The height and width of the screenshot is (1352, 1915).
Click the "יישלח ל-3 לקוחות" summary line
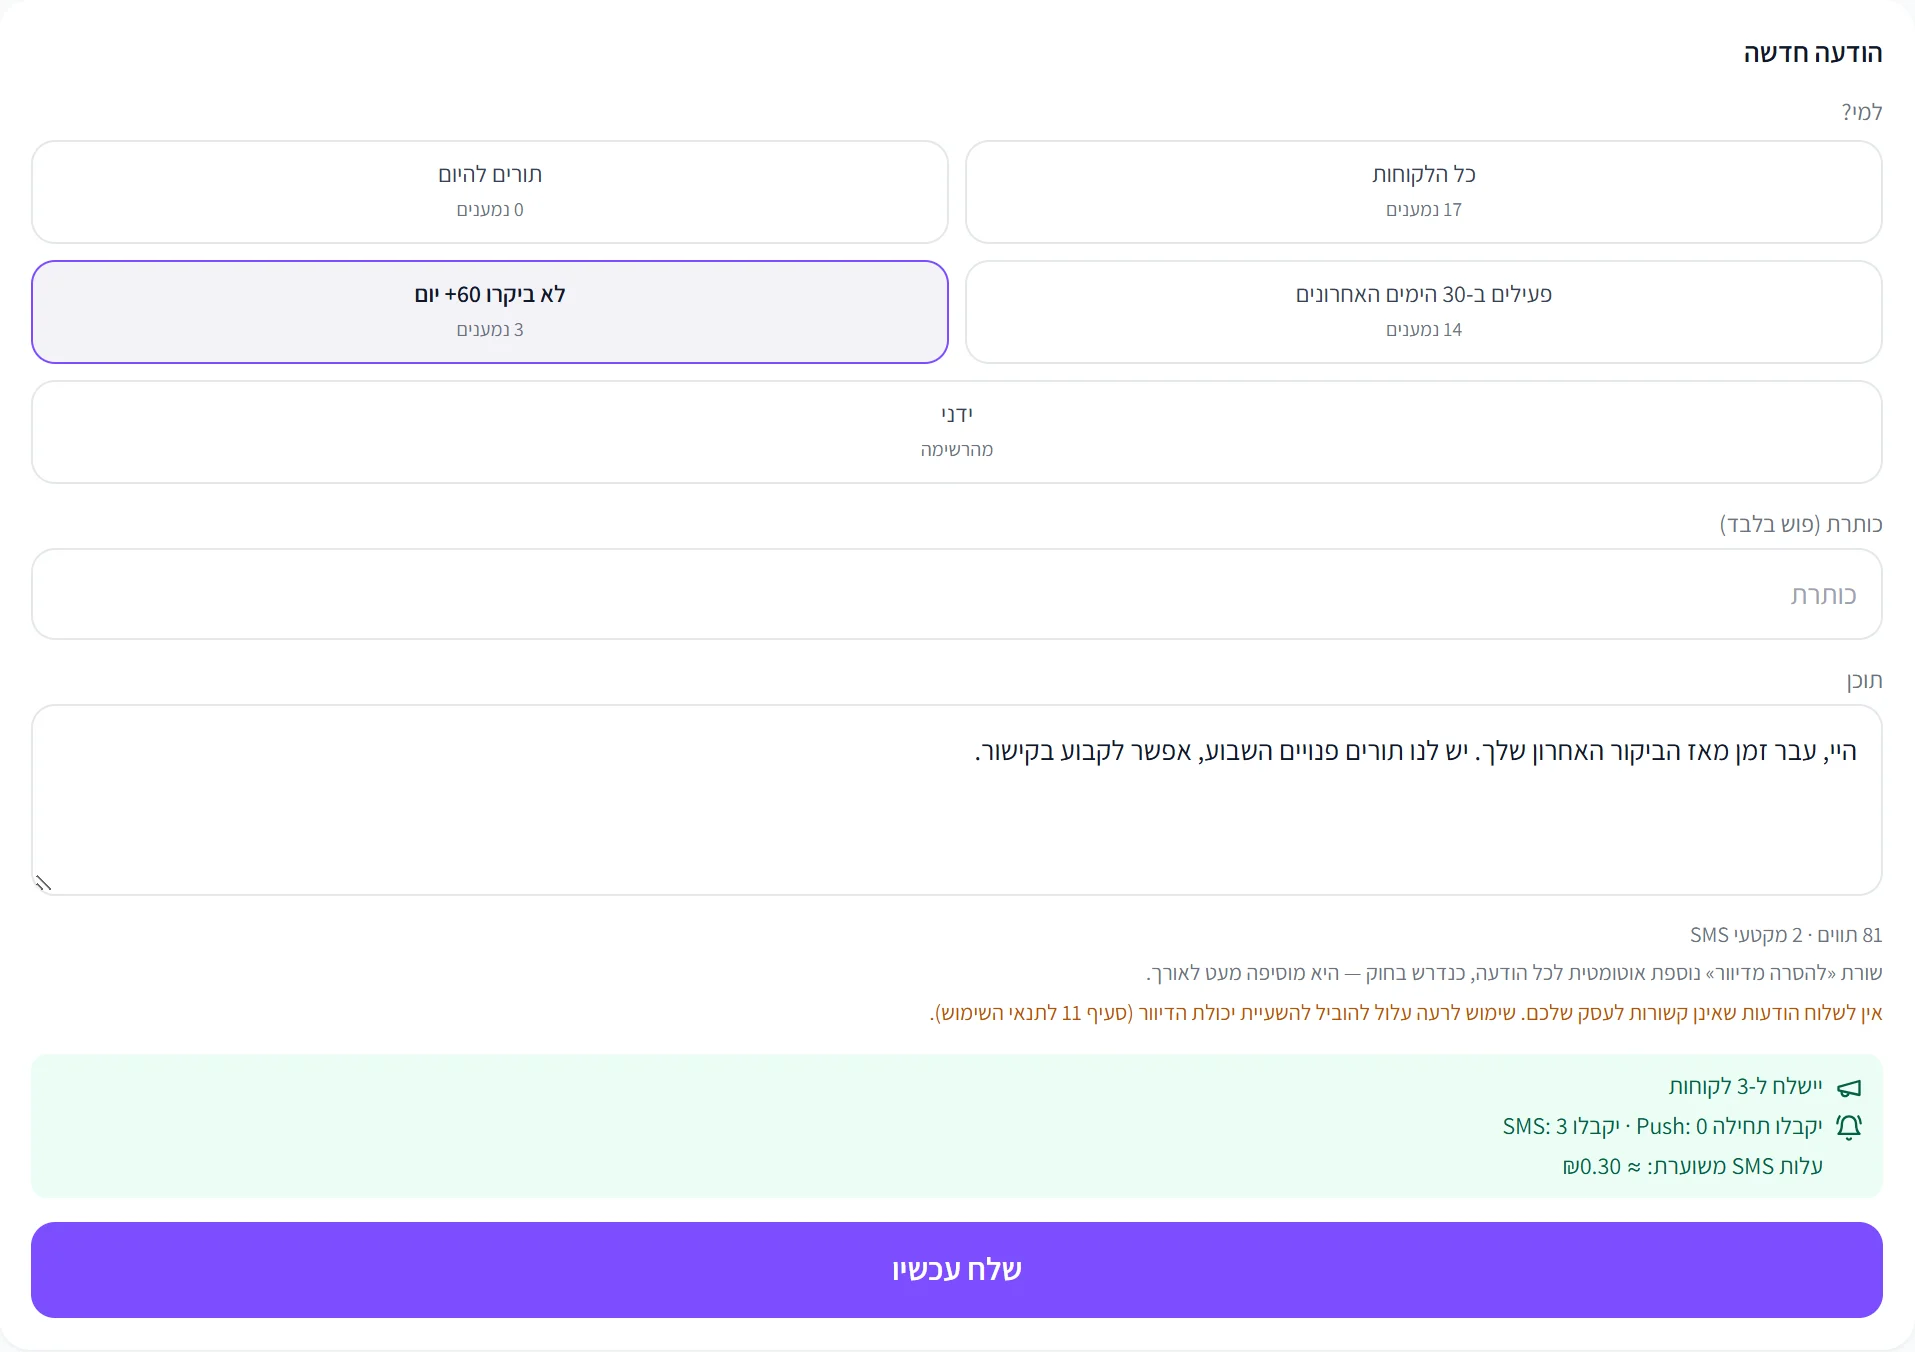click(x=1745, y=1086)
